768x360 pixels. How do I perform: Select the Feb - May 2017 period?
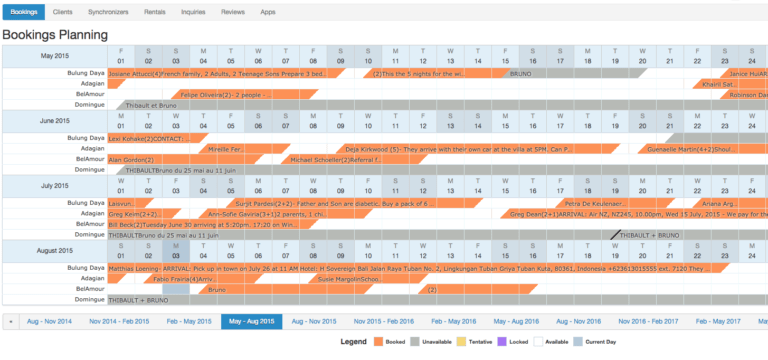718,322
